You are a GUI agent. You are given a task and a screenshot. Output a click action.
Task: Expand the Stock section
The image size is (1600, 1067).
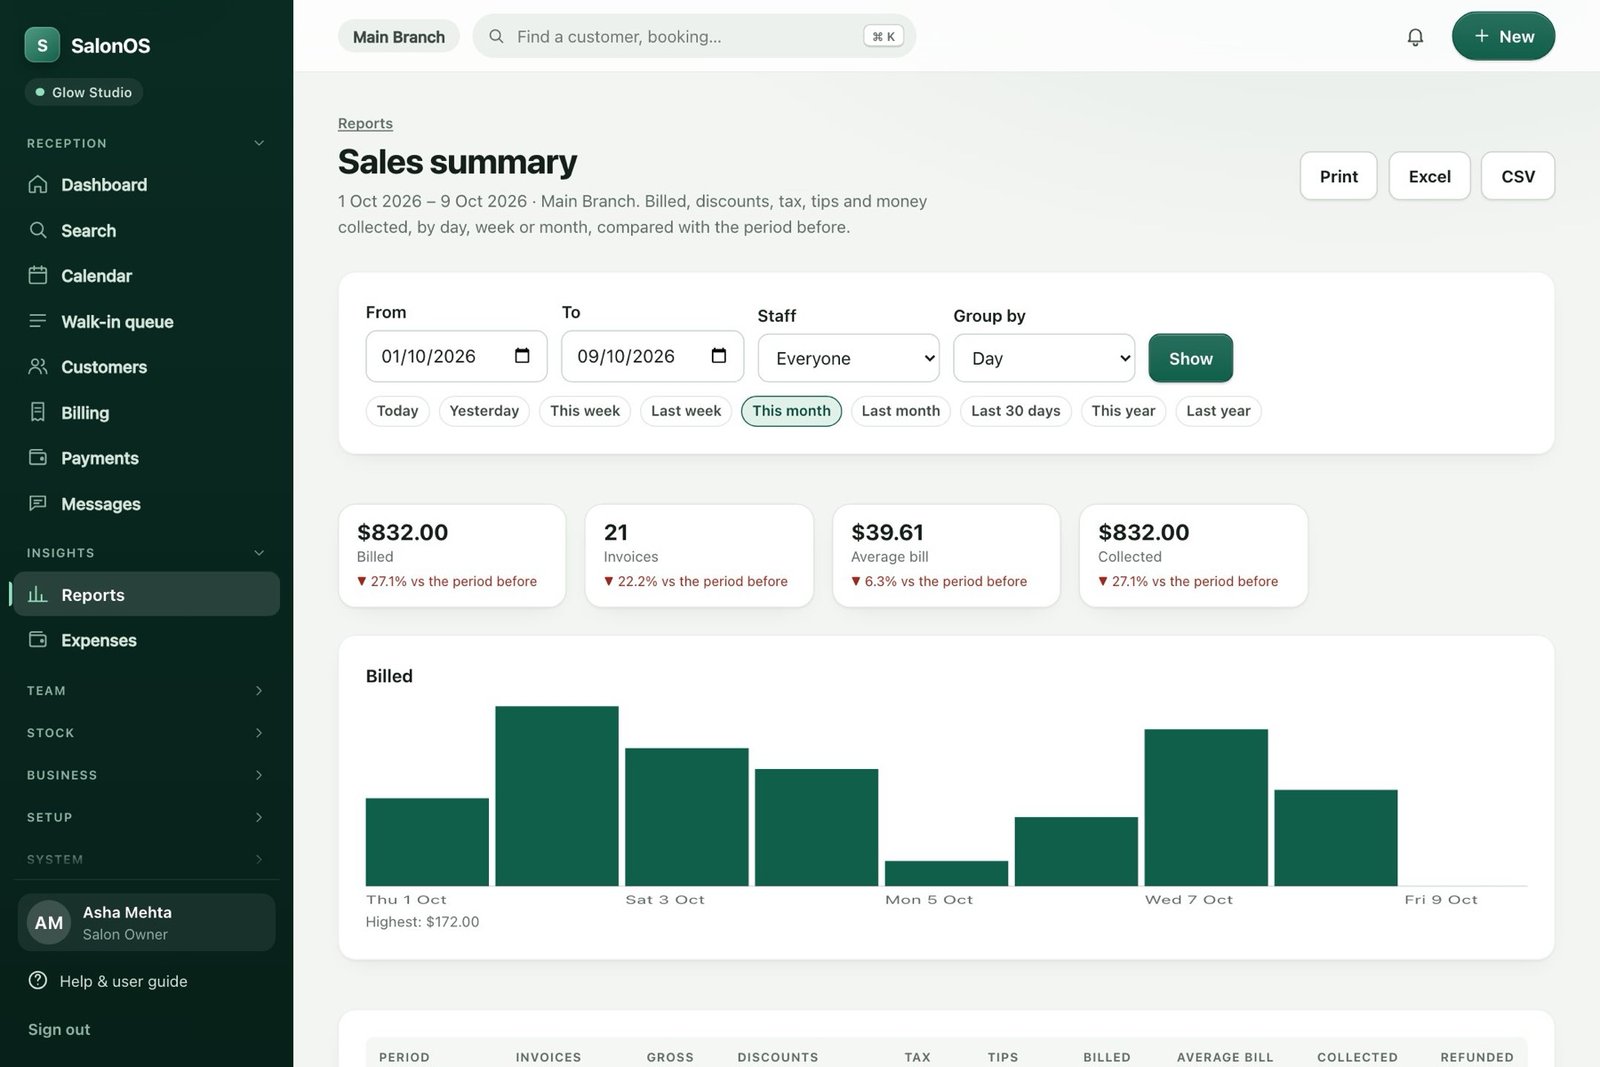(259, 732)
